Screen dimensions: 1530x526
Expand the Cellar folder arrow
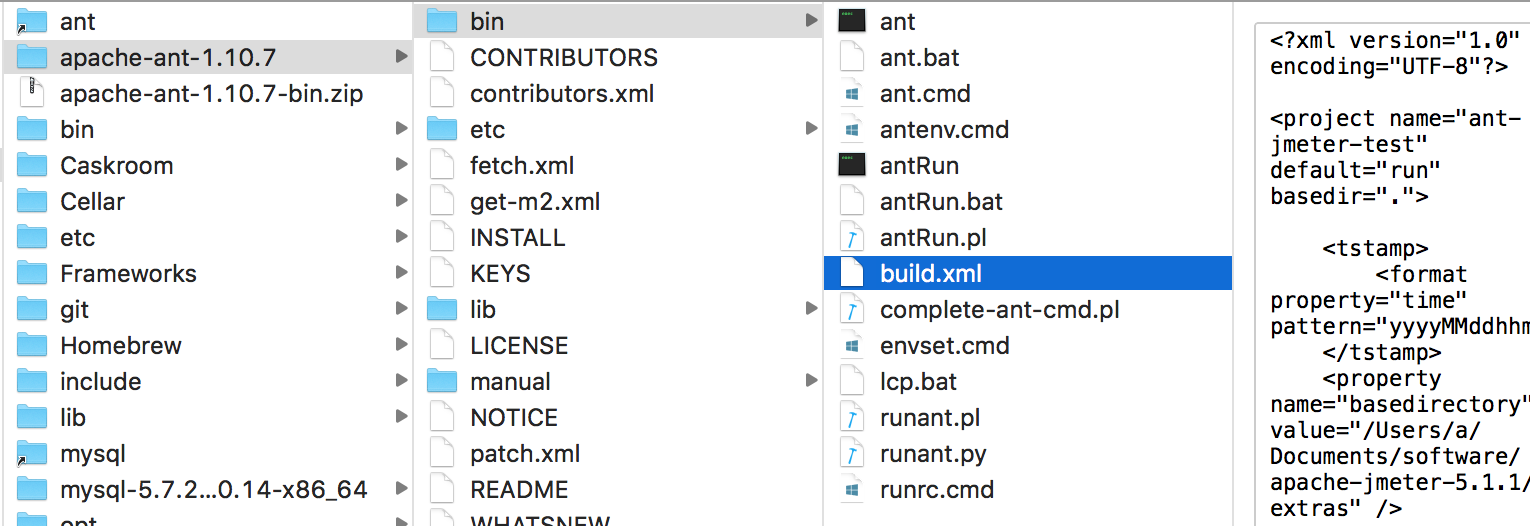pyautogui.click(x=400, y=201)
